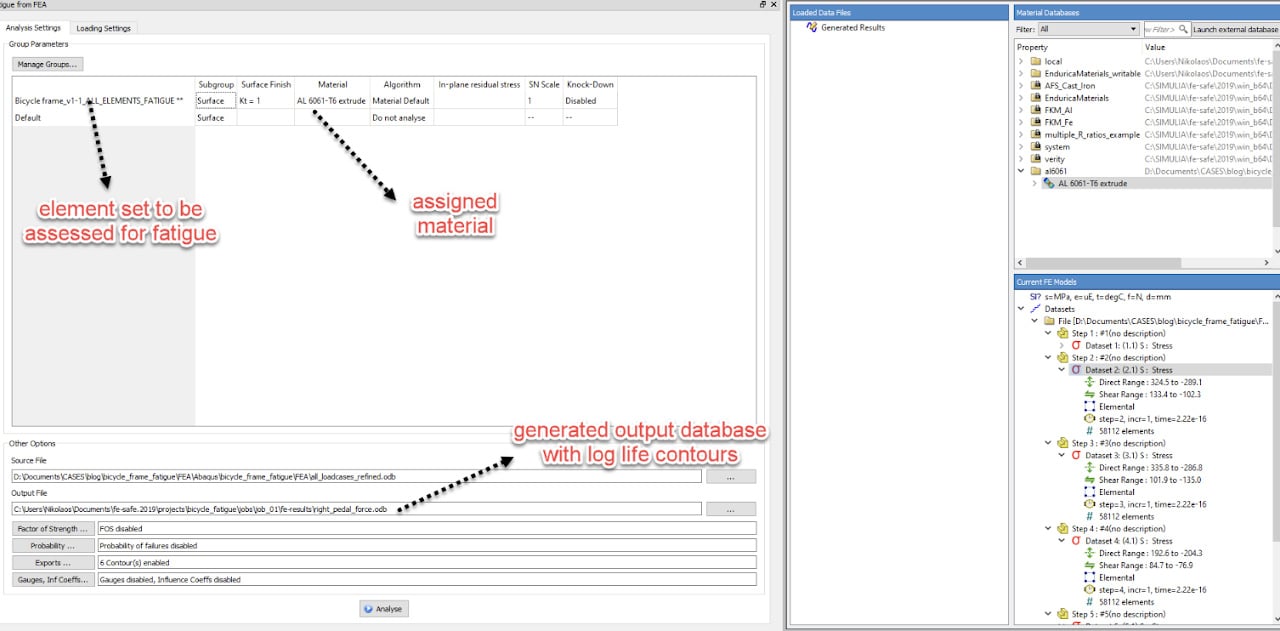Image resolution: width=1280 pixels, height=631 pixels.
Task: Collapse the Datasets tree node
Action: tap(1021, 309)
